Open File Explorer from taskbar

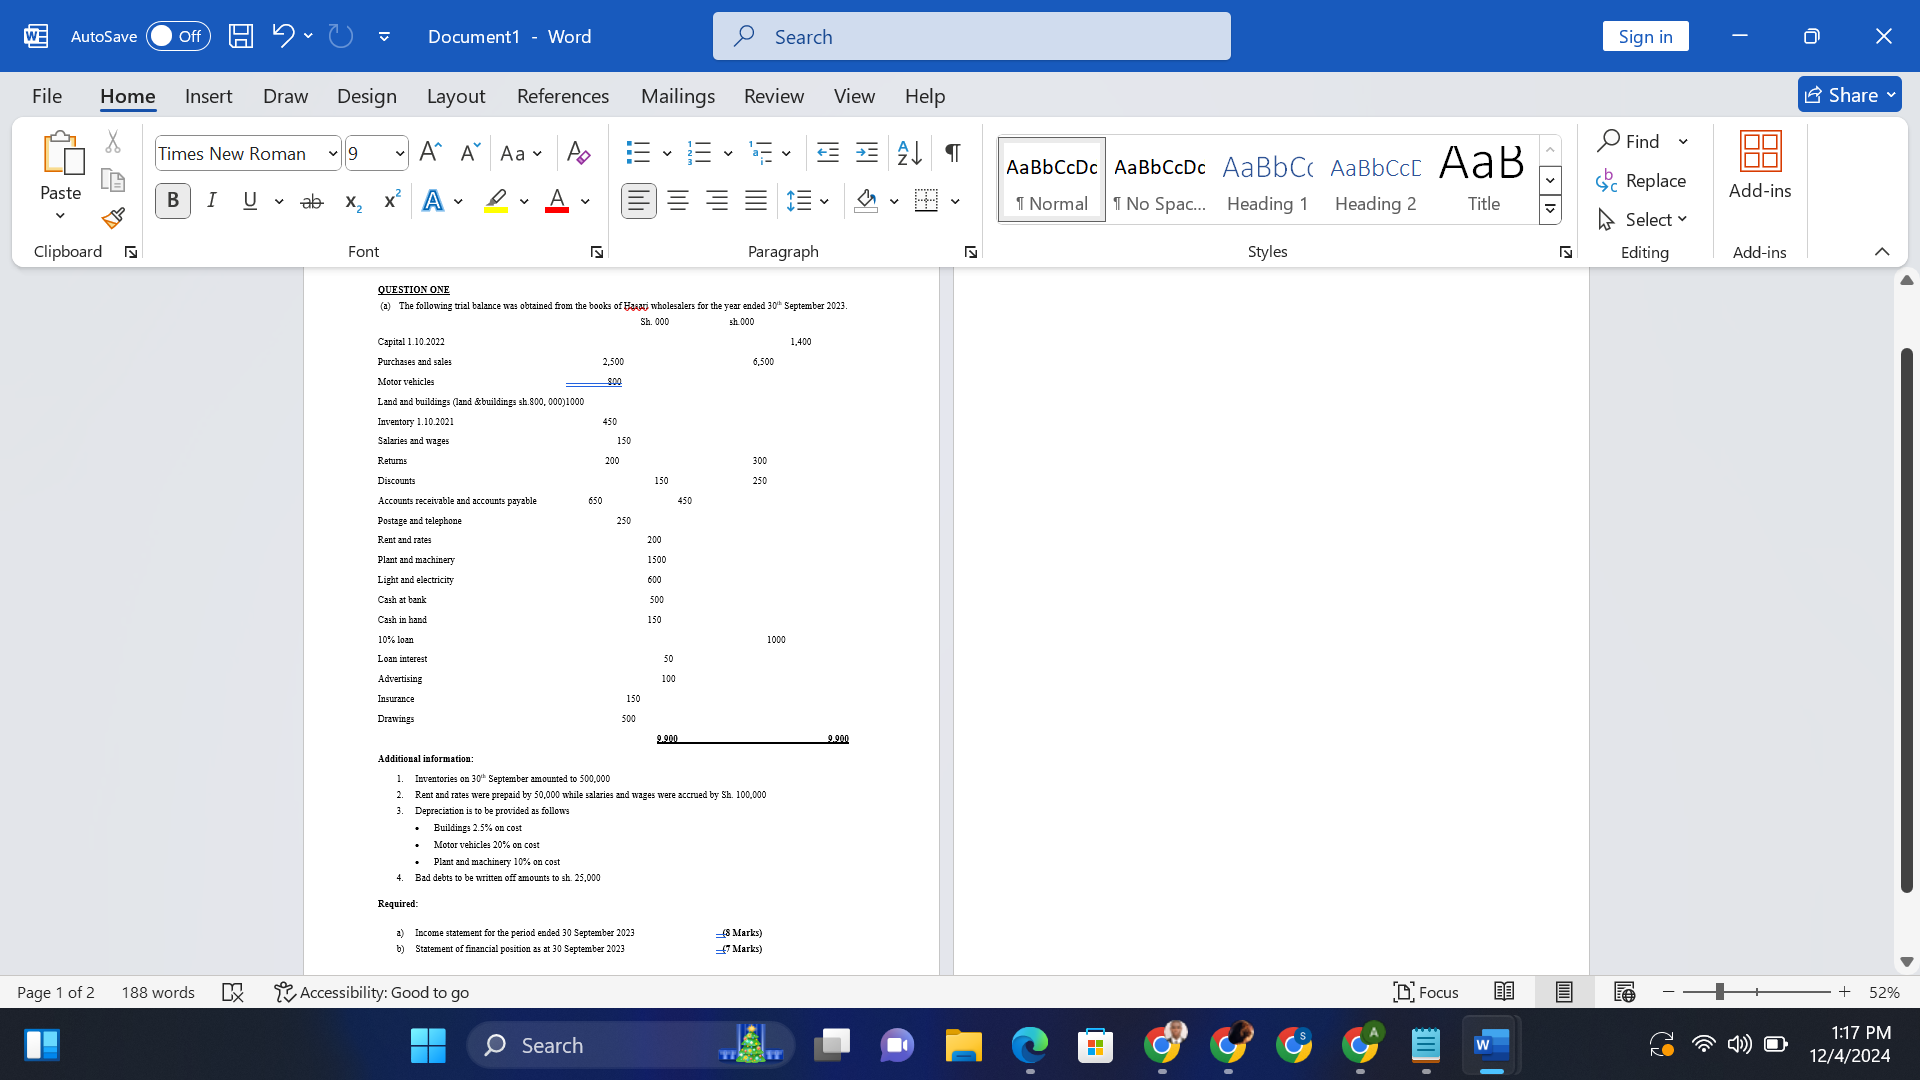click(x=964, y=1045)
